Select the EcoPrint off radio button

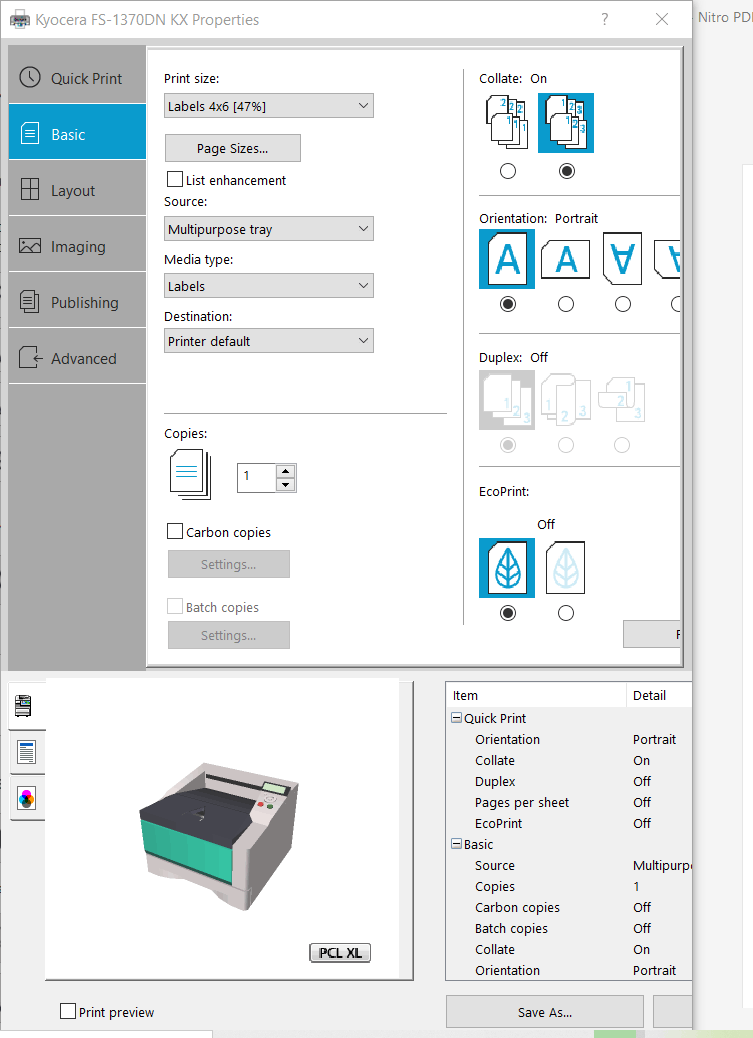pyautogui.click(x=508, y=613)
